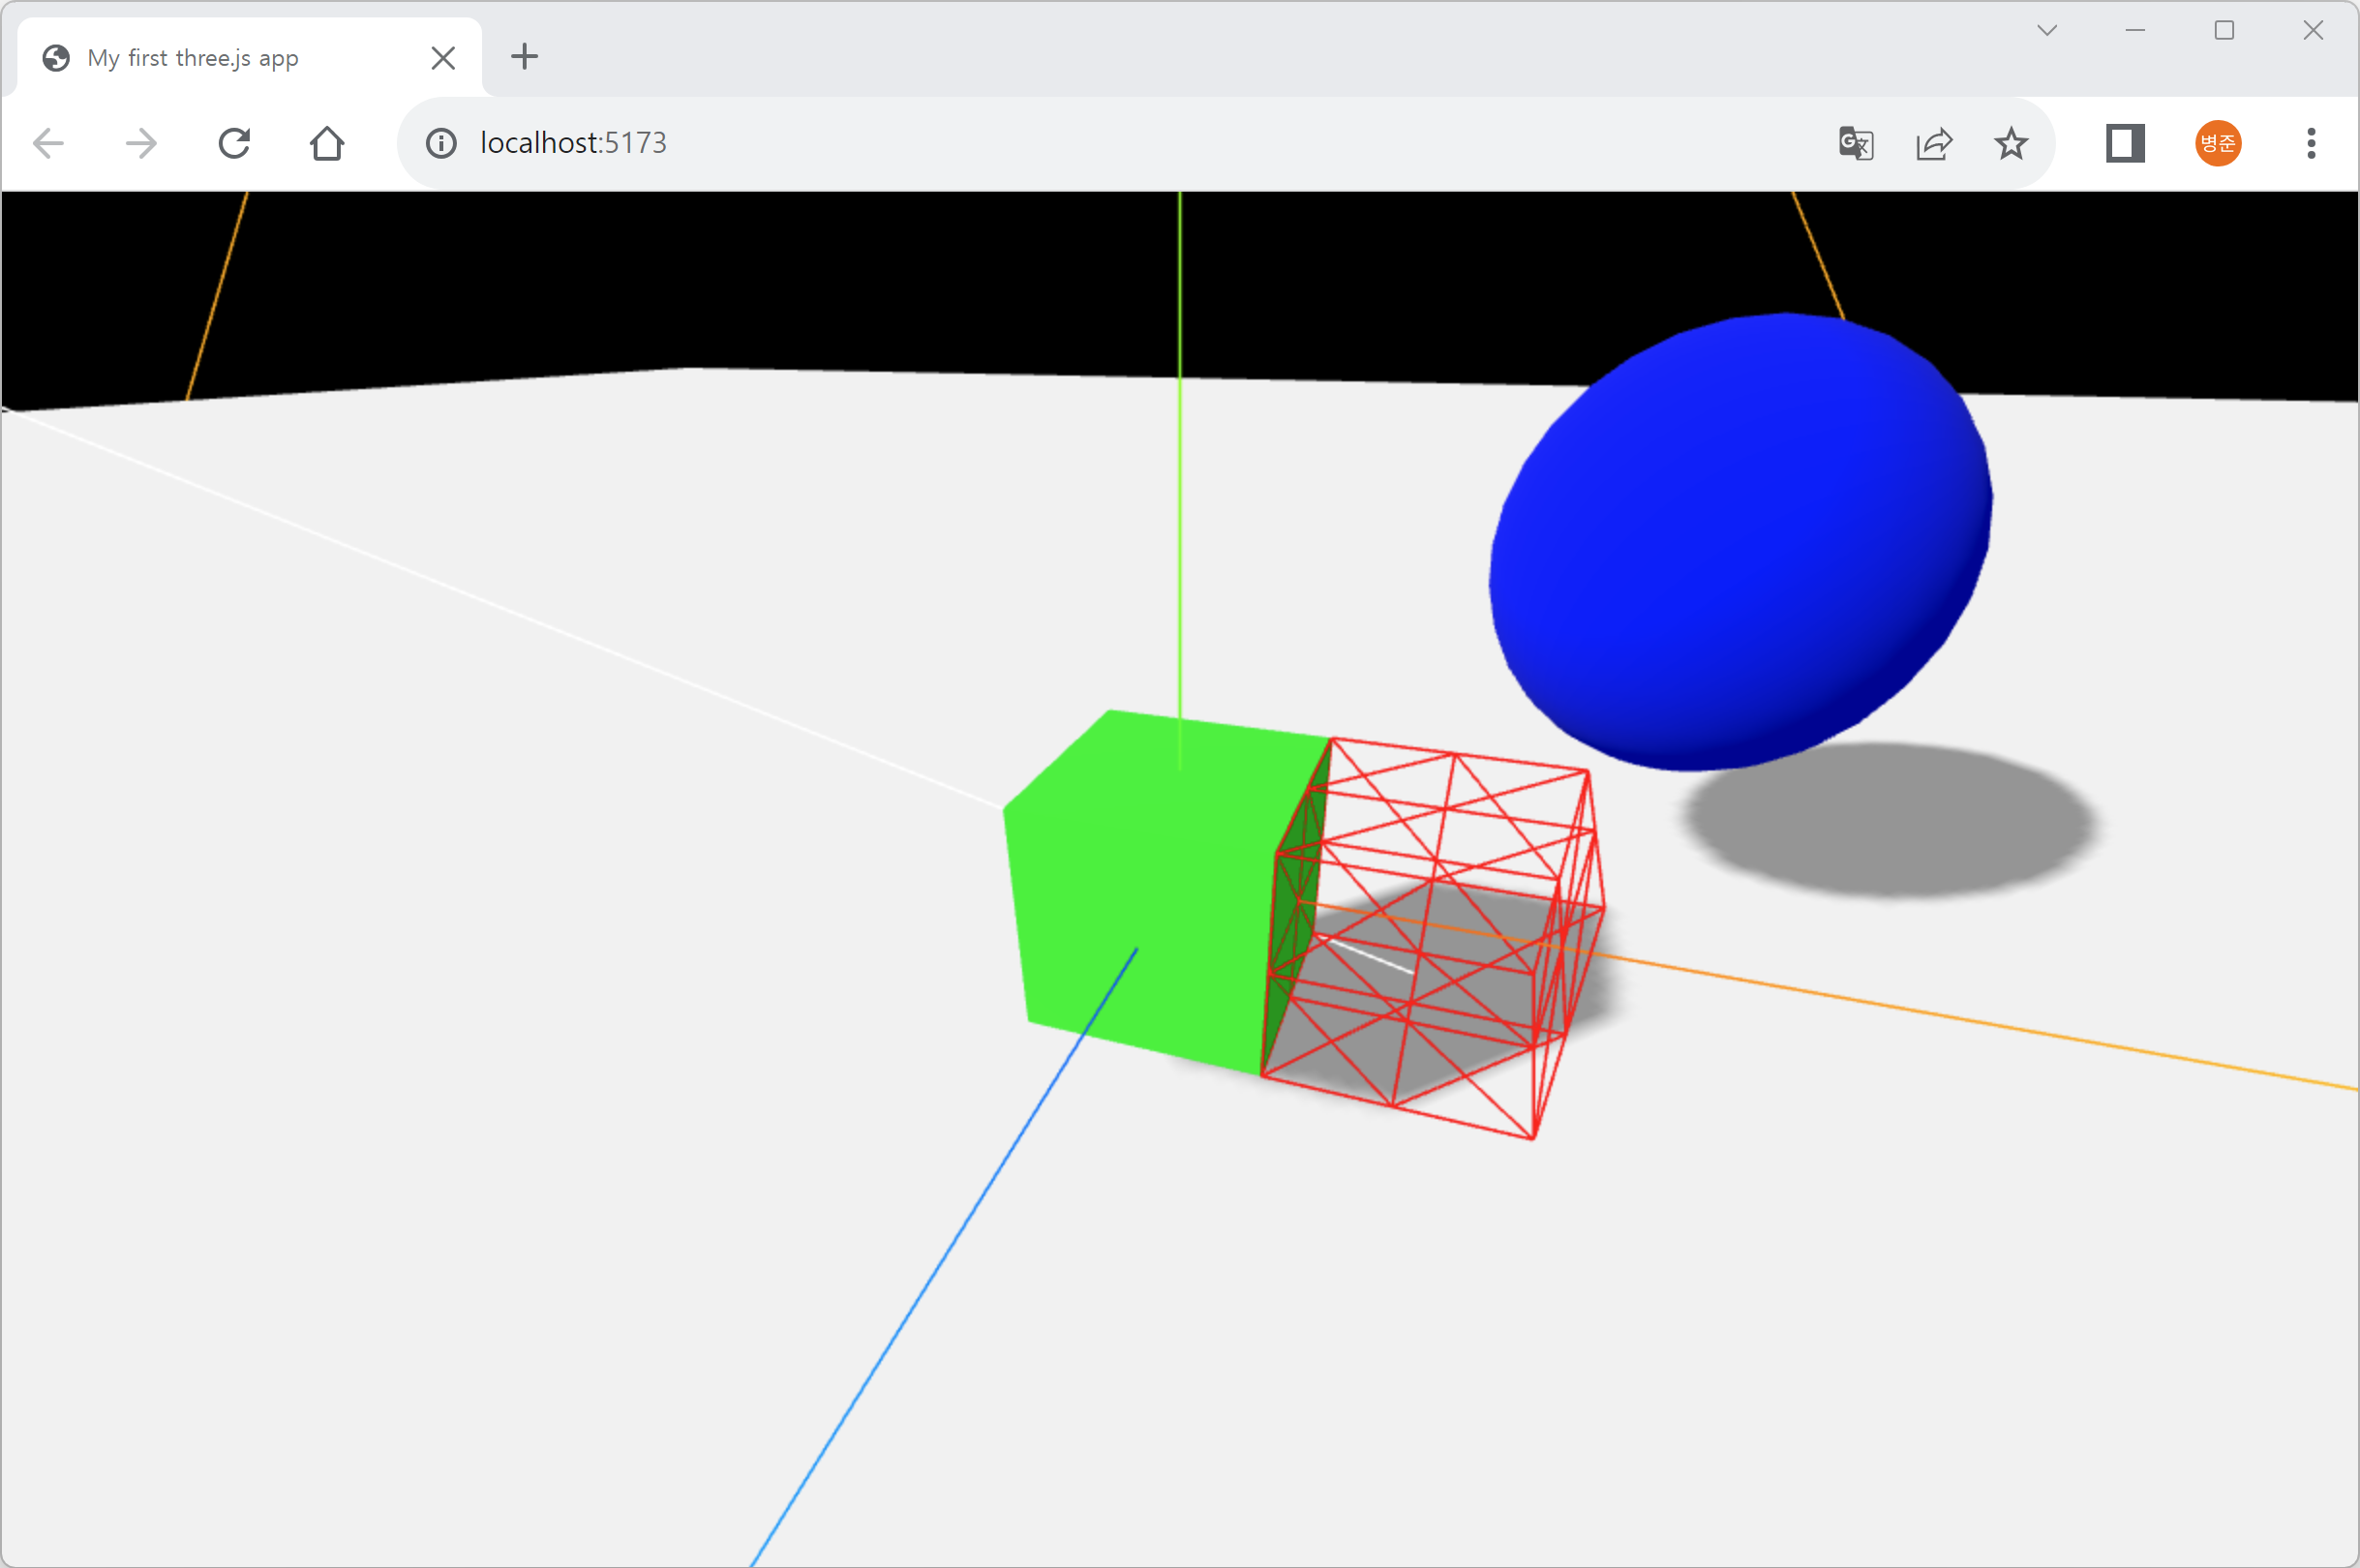Image resolution: width=2360 pixels, height=1568 pixels.
Task: View site information icon
Action: [x=441, y=143]
